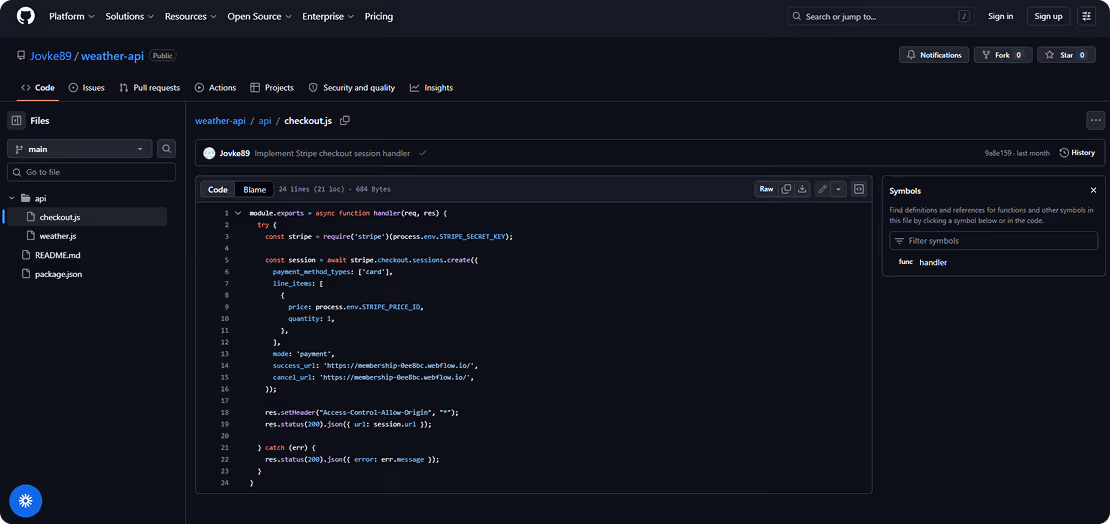Viewport: 1110px width, 524px height.
Task: Open more file actions ellipsis menu
Action: [x=1095, y=120]
